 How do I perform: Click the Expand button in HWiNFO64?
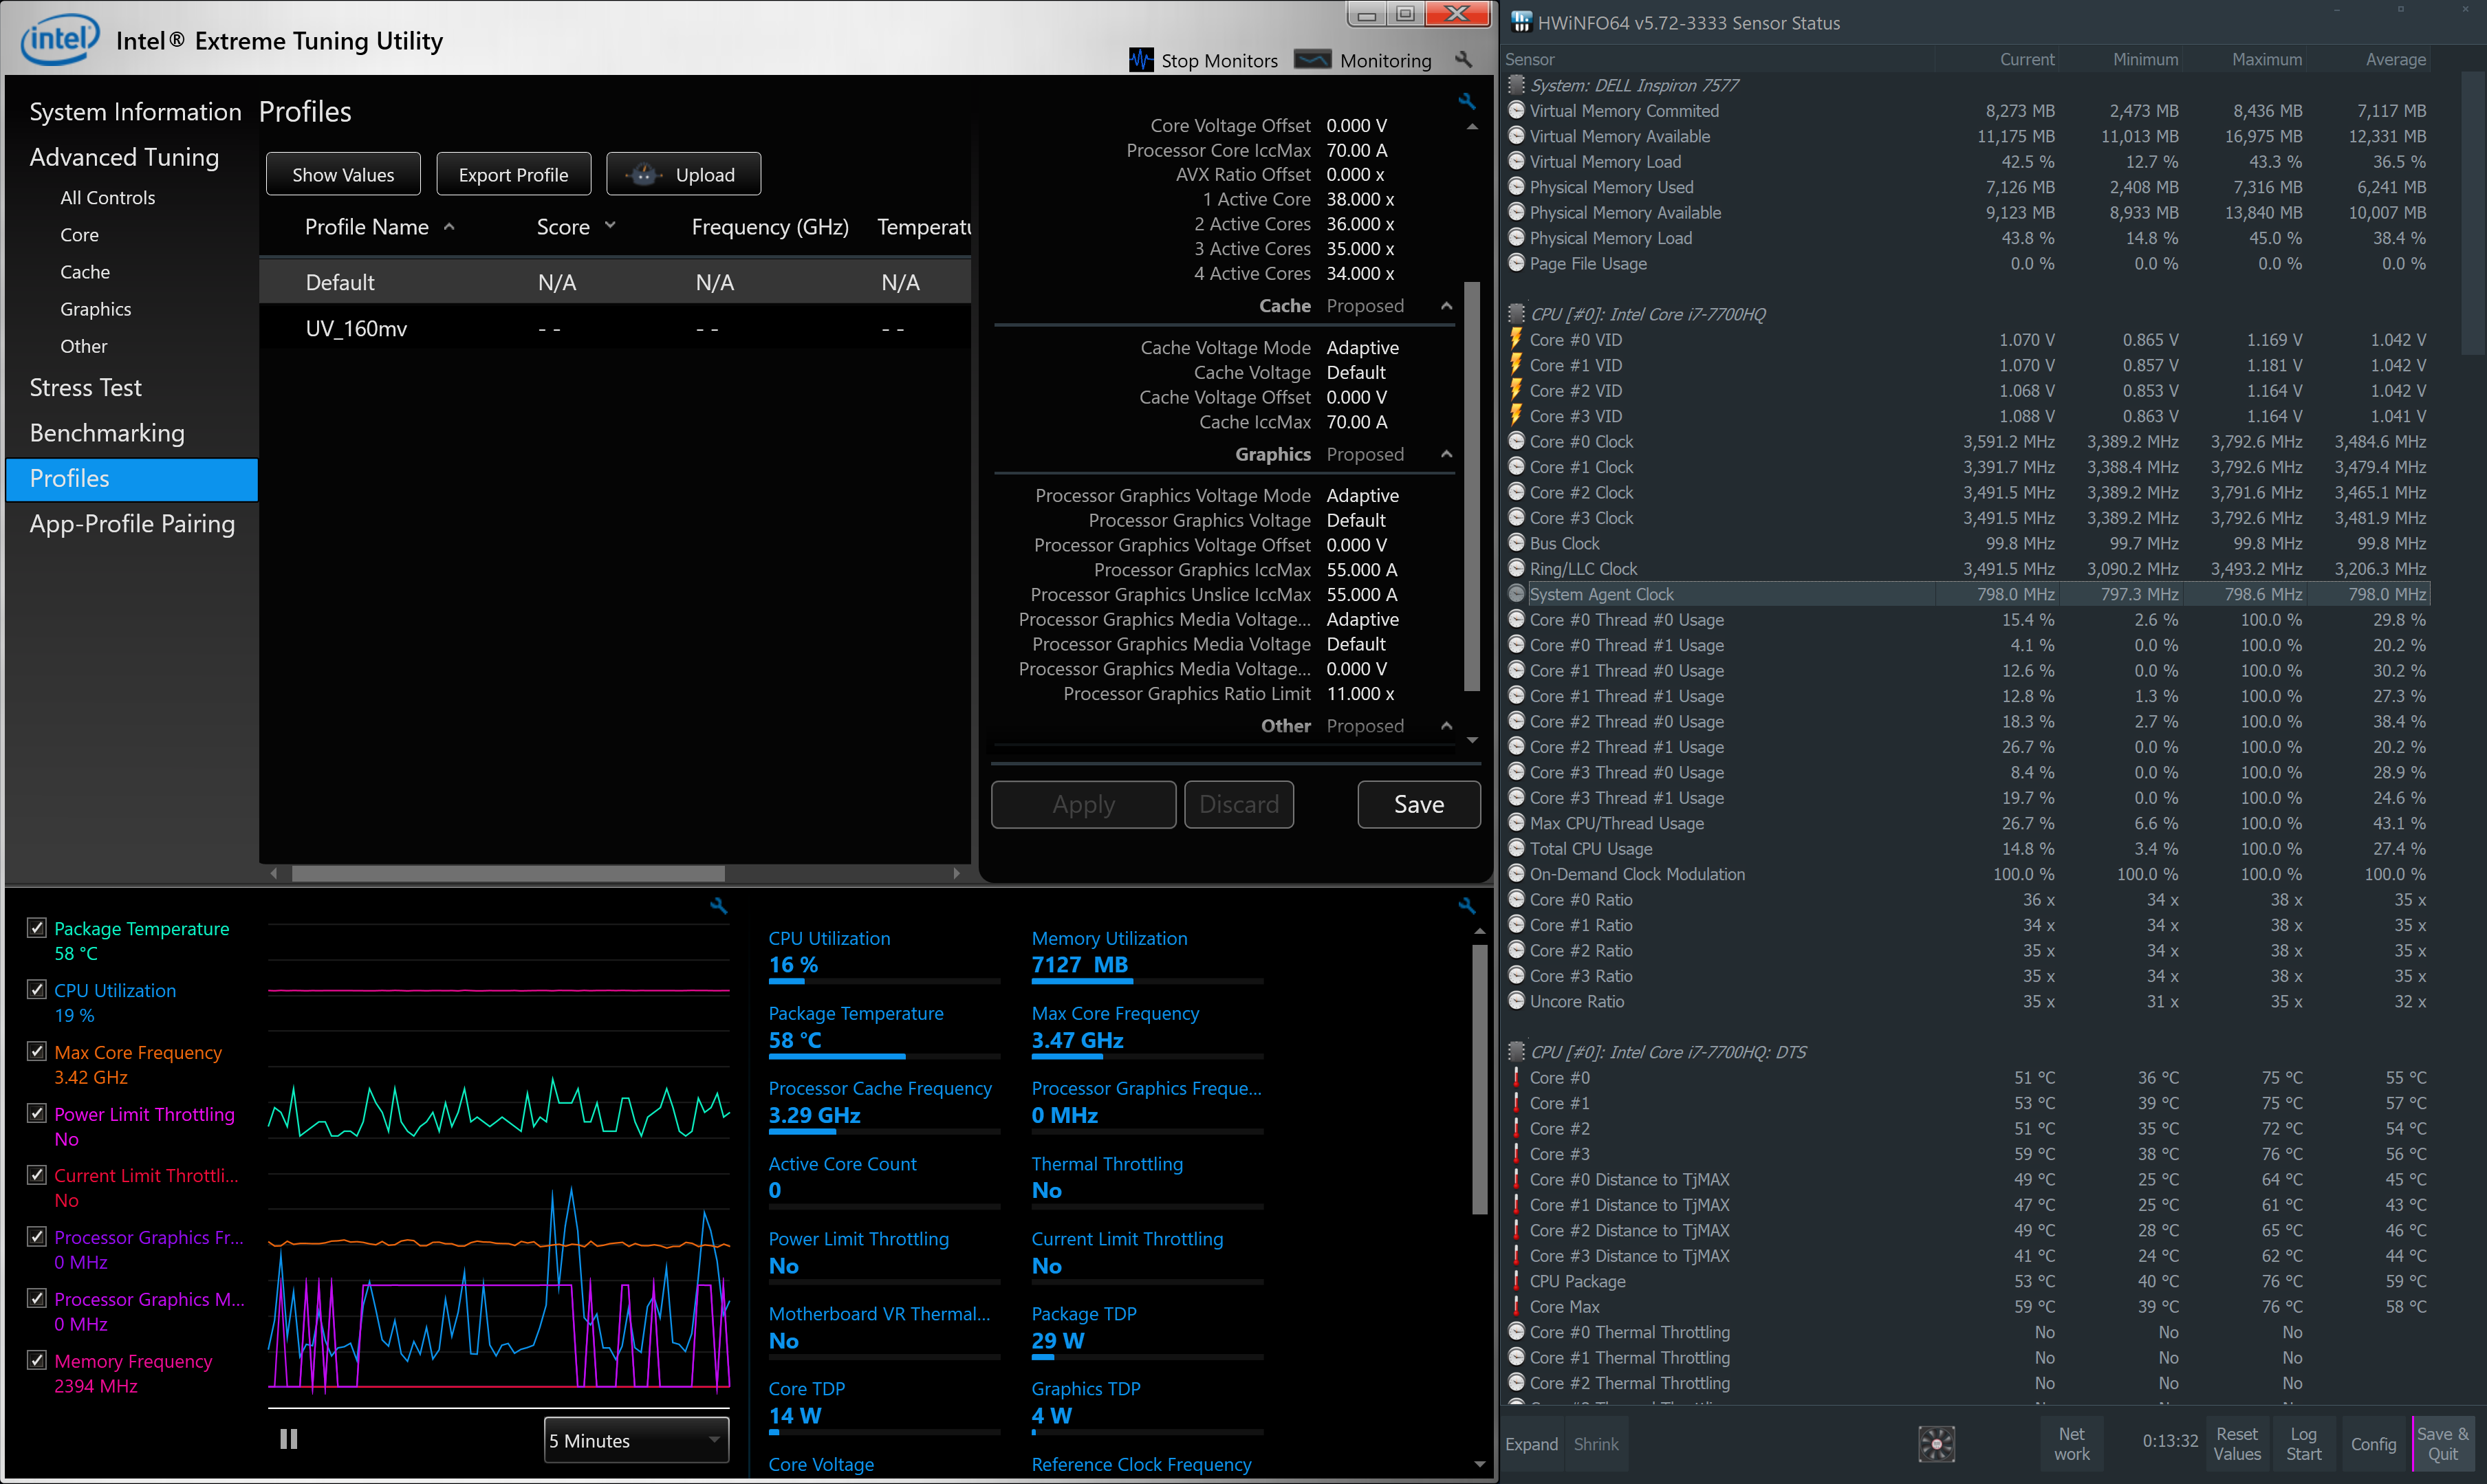(x=1531, y=1443)
